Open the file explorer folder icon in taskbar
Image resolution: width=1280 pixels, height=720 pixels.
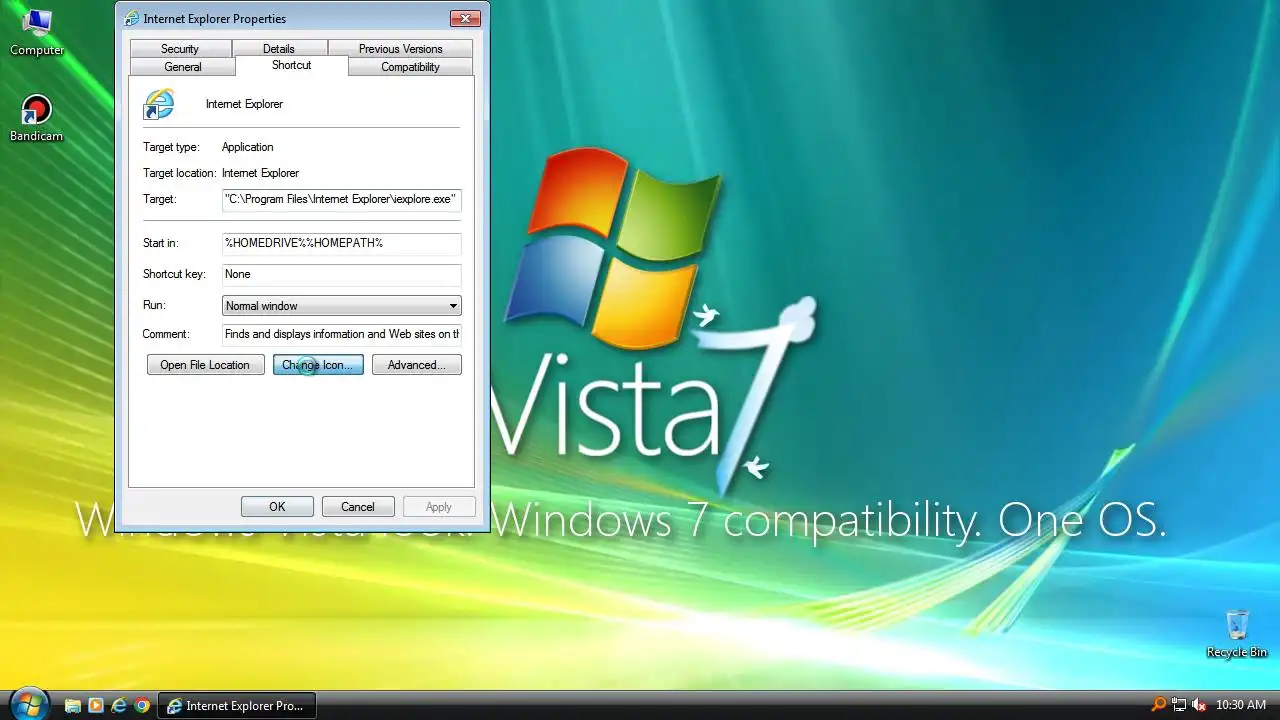click(x=72, y=705)
